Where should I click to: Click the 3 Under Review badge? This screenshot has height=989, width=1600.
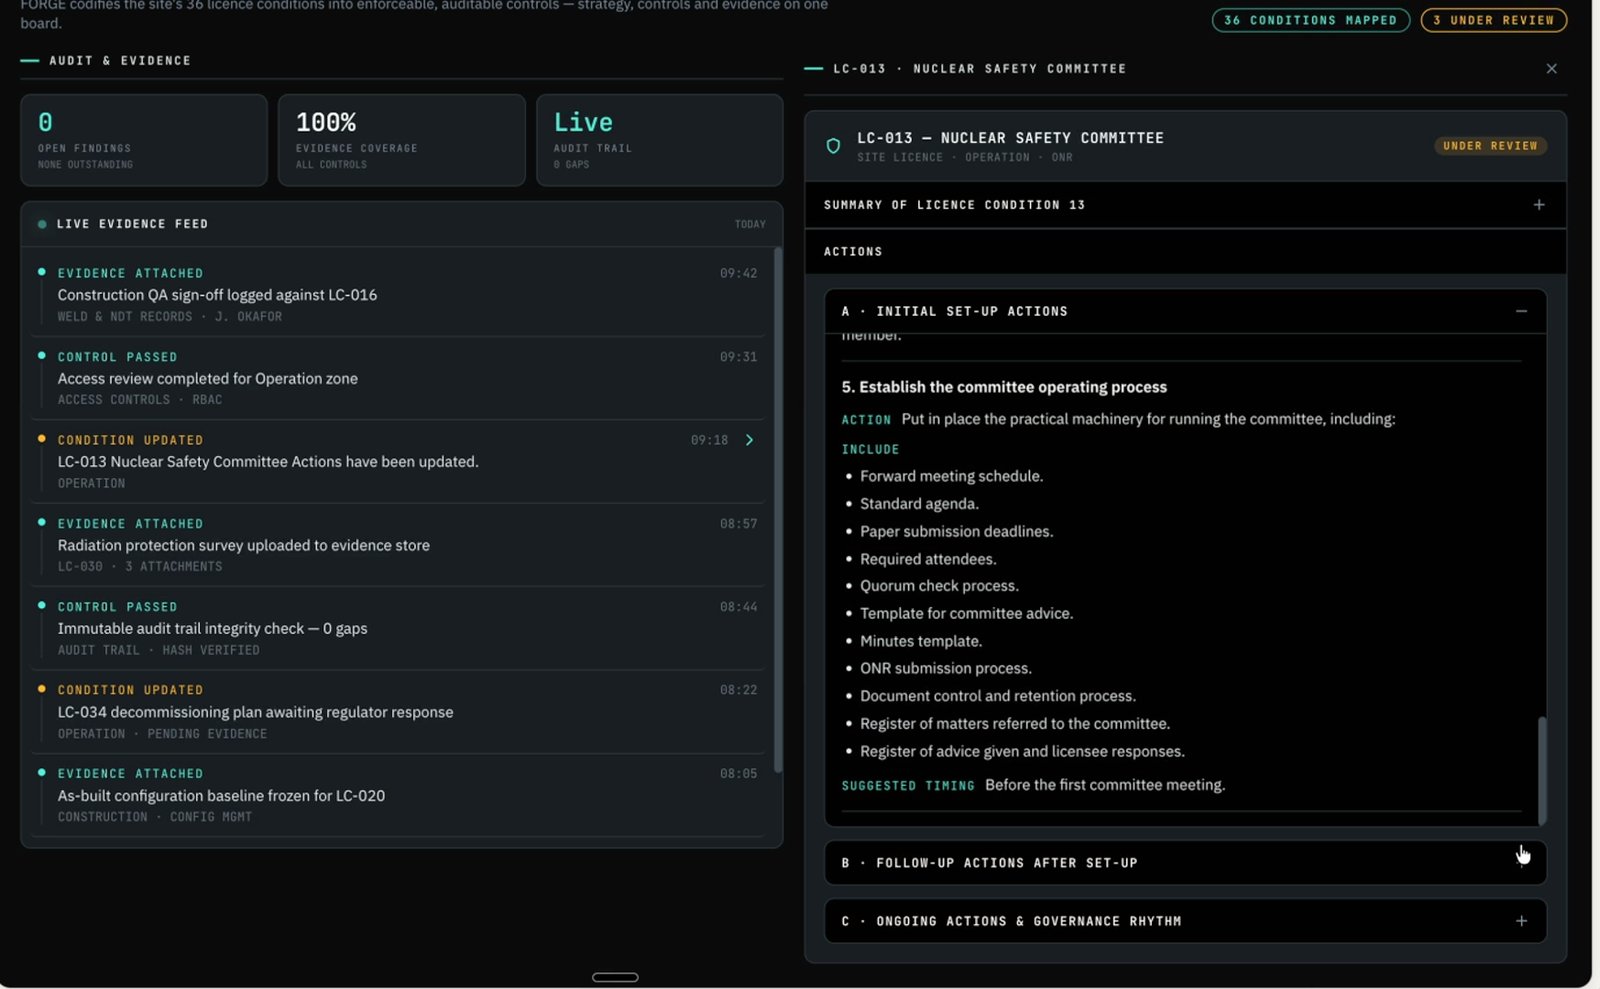(1493, 20)
